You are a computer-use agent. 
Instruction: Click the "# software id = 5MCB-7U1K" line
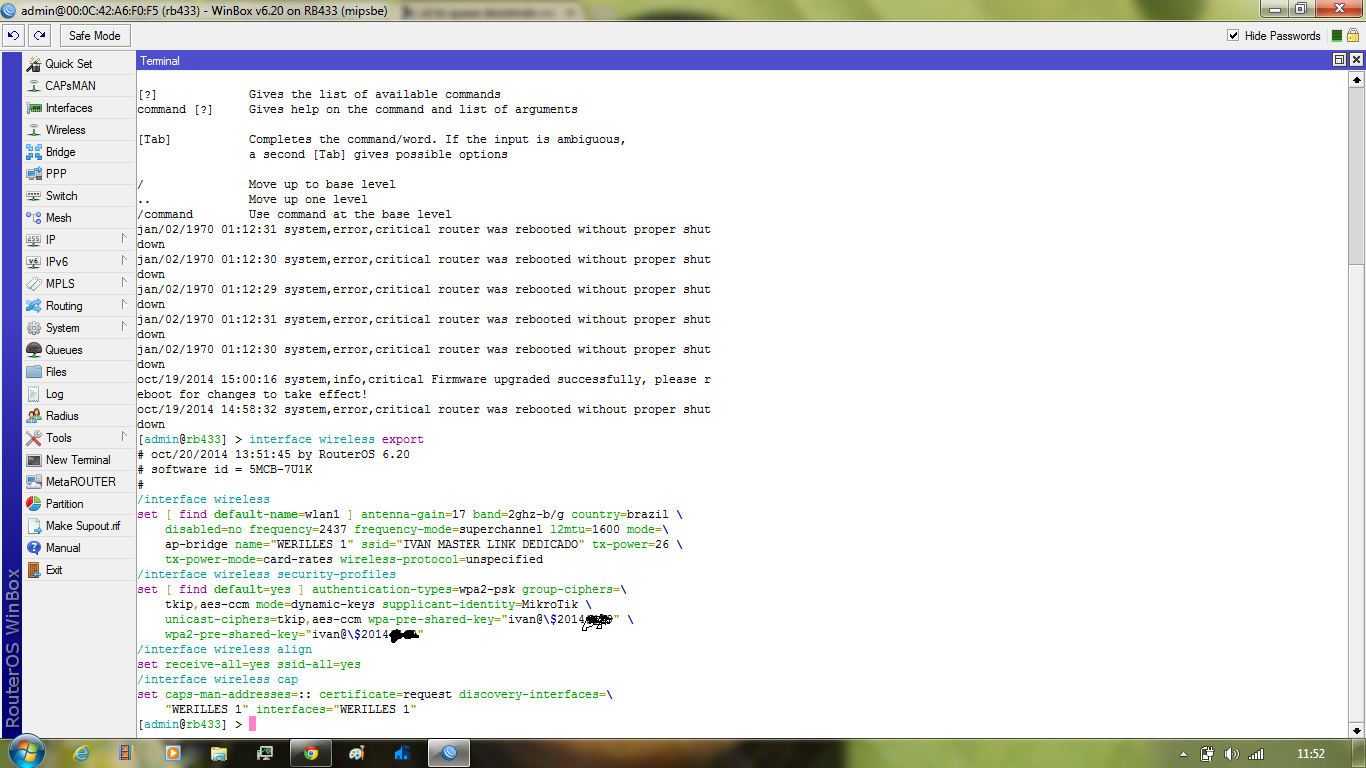(x=224, y=469)
